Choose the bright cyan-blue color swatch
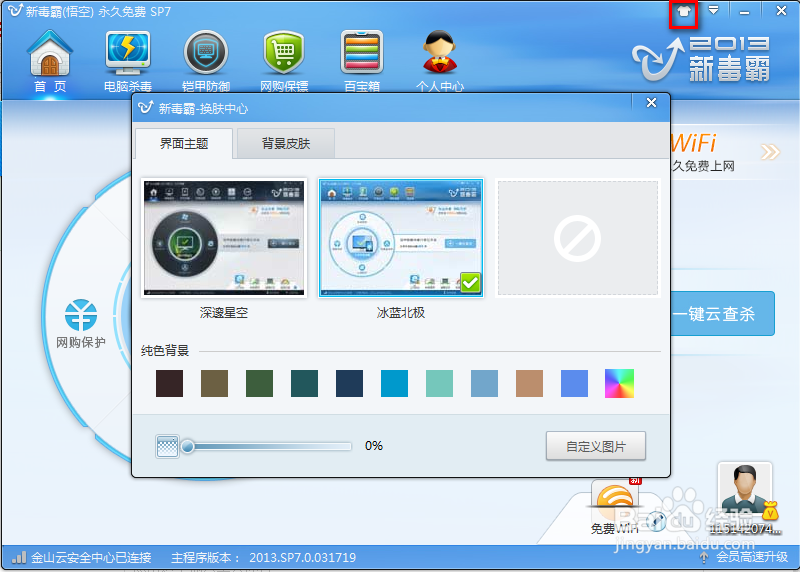This screenshot has height=572, width=800. pyautogui.click(x=394, y=383)
